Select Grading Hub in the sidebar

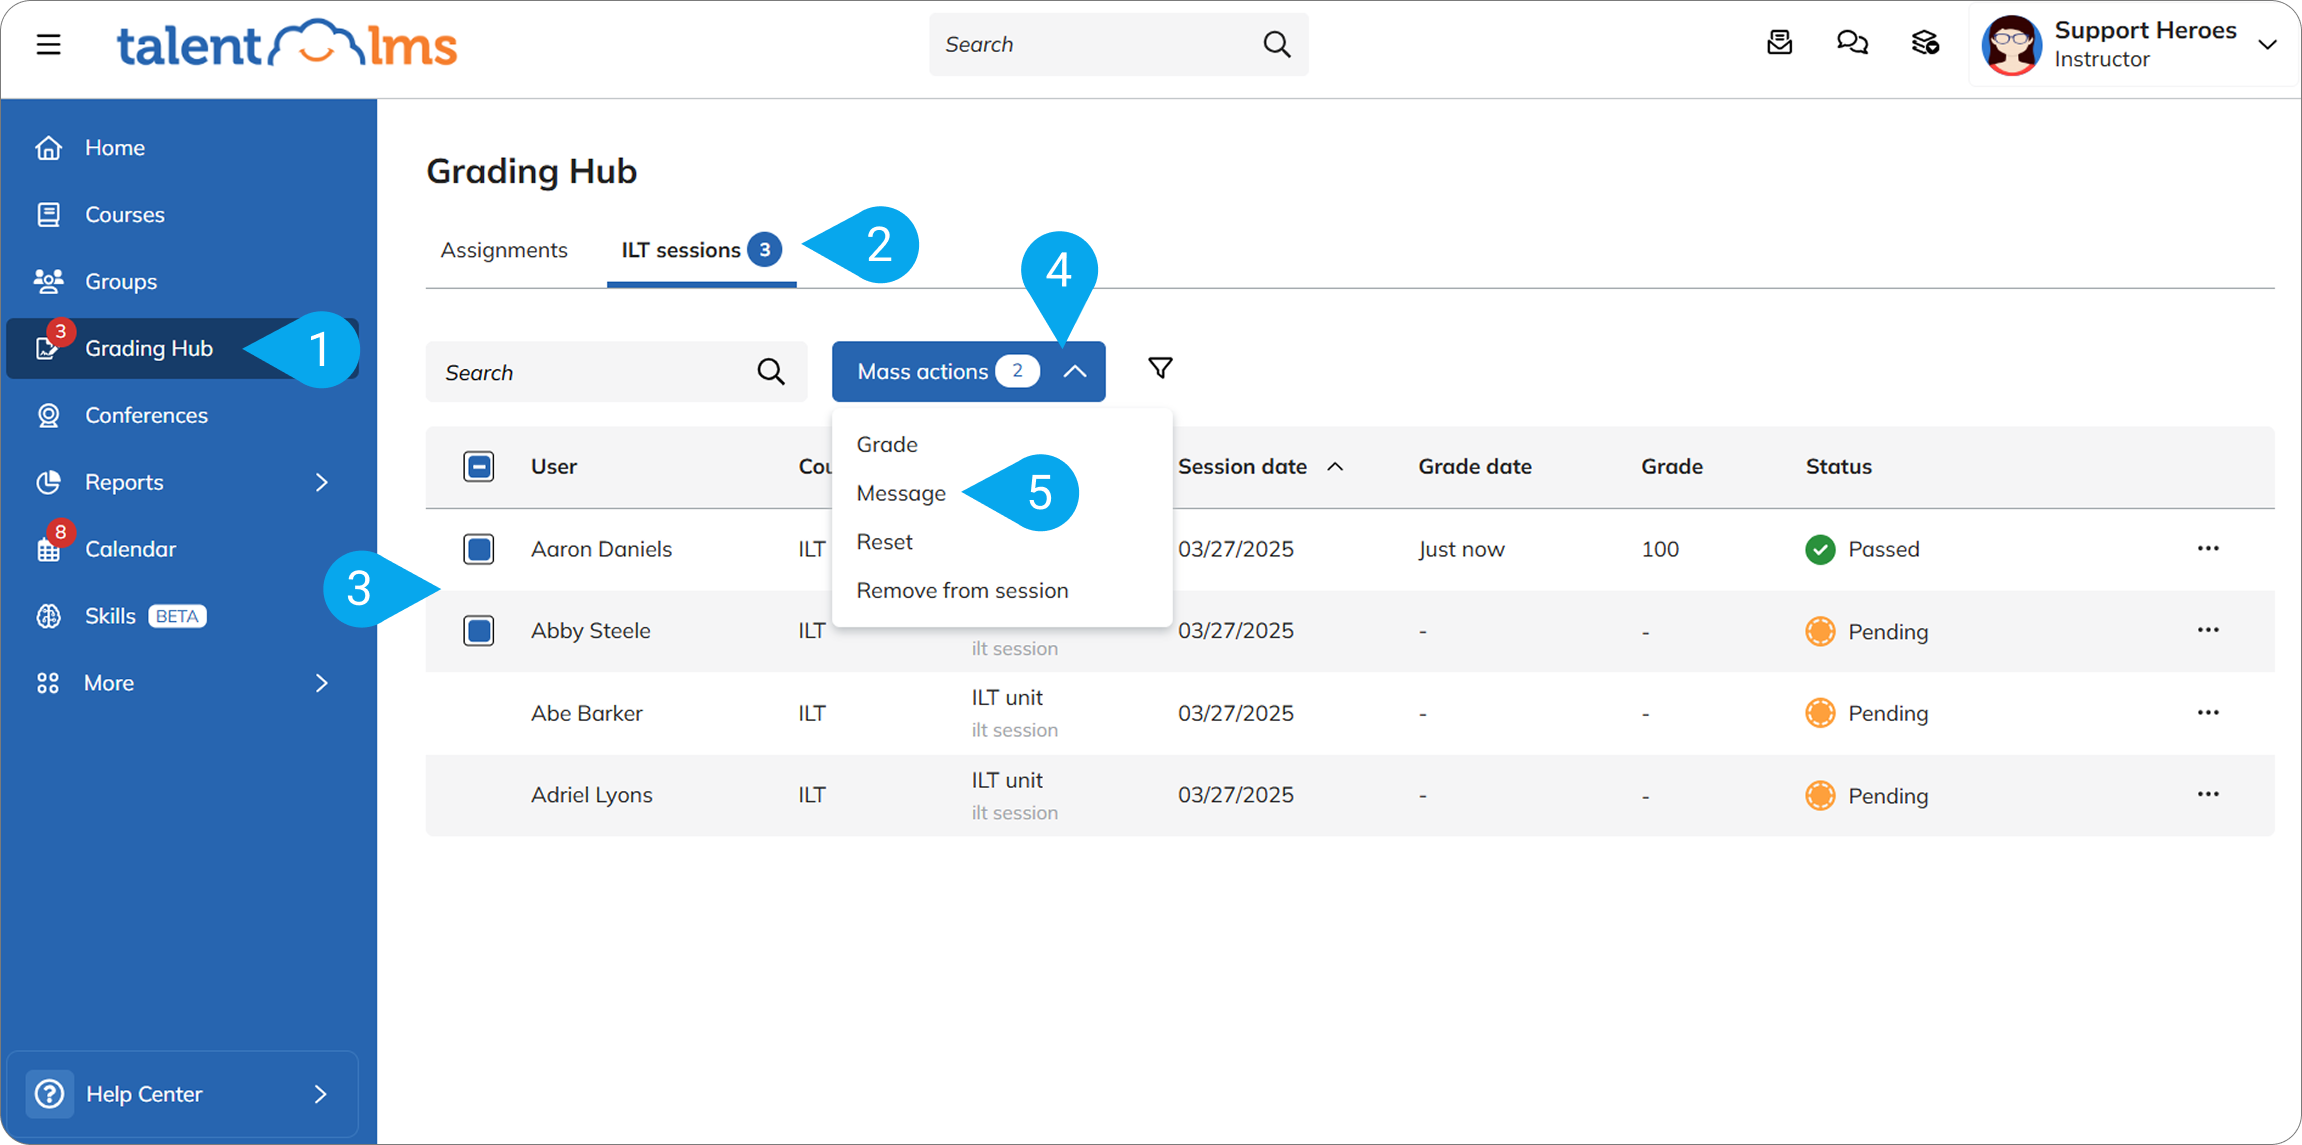pyautogui.click(x=182, y=348)
